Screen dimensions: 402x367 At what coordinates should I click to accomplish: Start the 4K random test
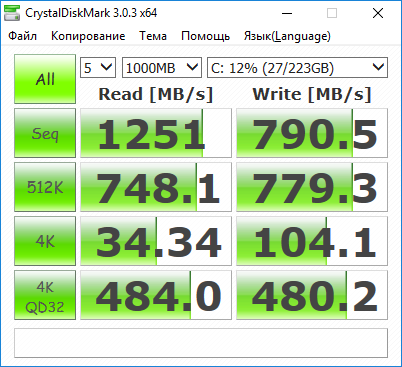(45, 241)
